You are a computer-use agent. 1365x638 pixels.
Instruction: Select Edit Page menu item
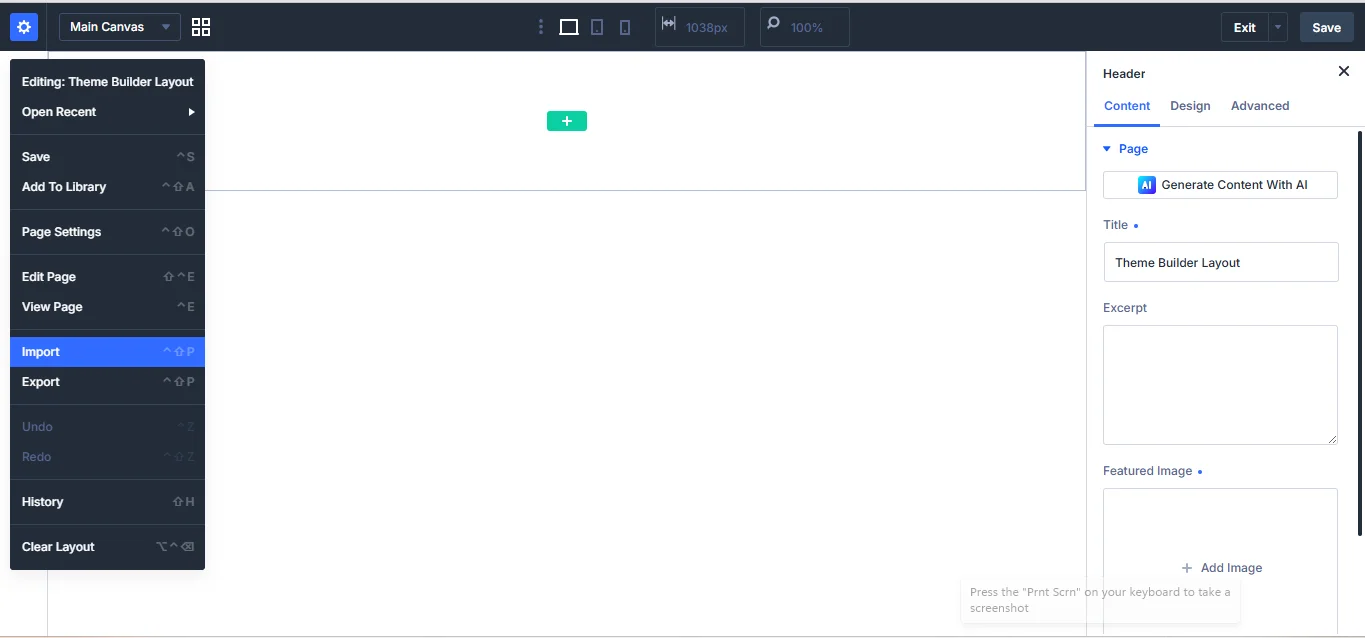(x=108, y=277)
